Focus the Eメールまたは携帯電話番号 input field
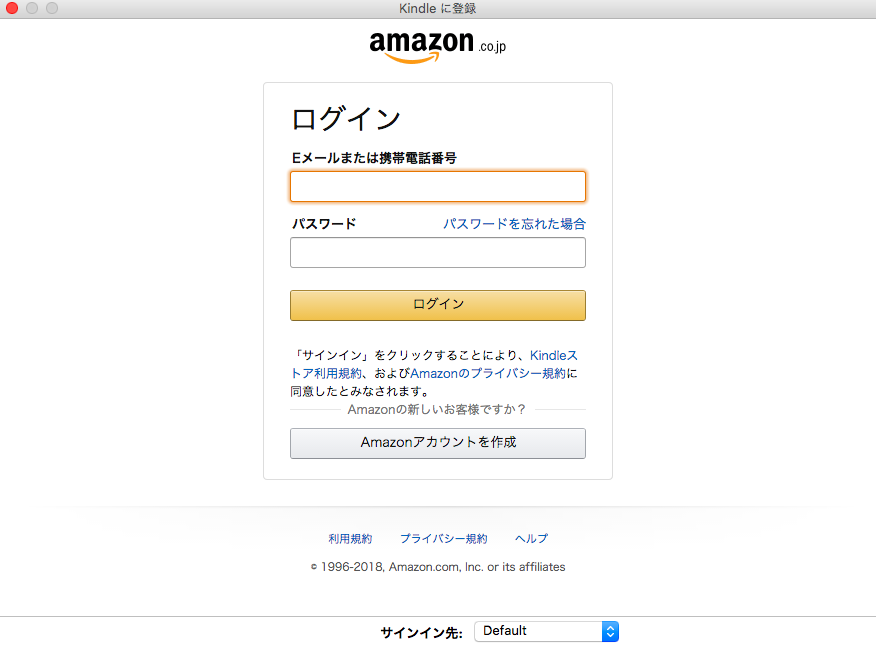This screenshot has height=647, width=876. (438, 187)
